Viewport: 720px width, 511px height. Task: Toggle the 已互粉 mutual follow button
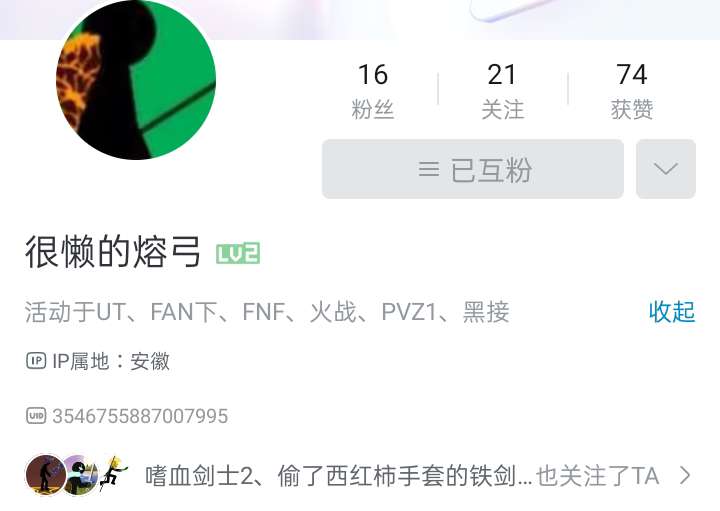[473, 169]
